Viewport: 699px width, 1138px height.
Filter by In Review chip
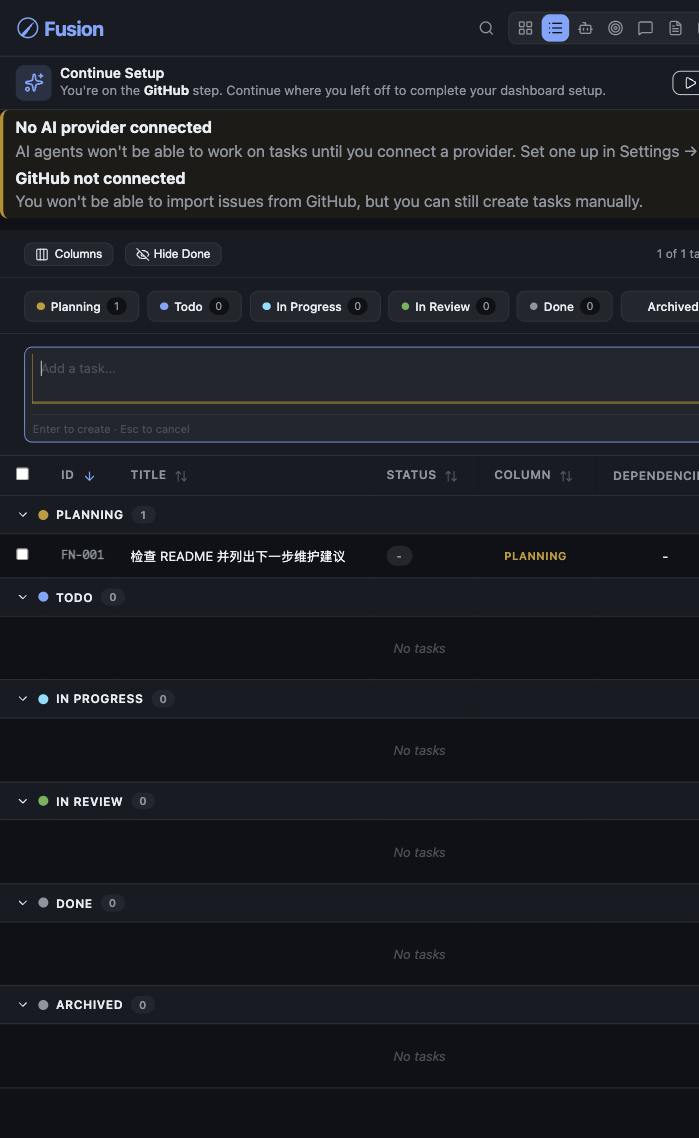[449, 306]
